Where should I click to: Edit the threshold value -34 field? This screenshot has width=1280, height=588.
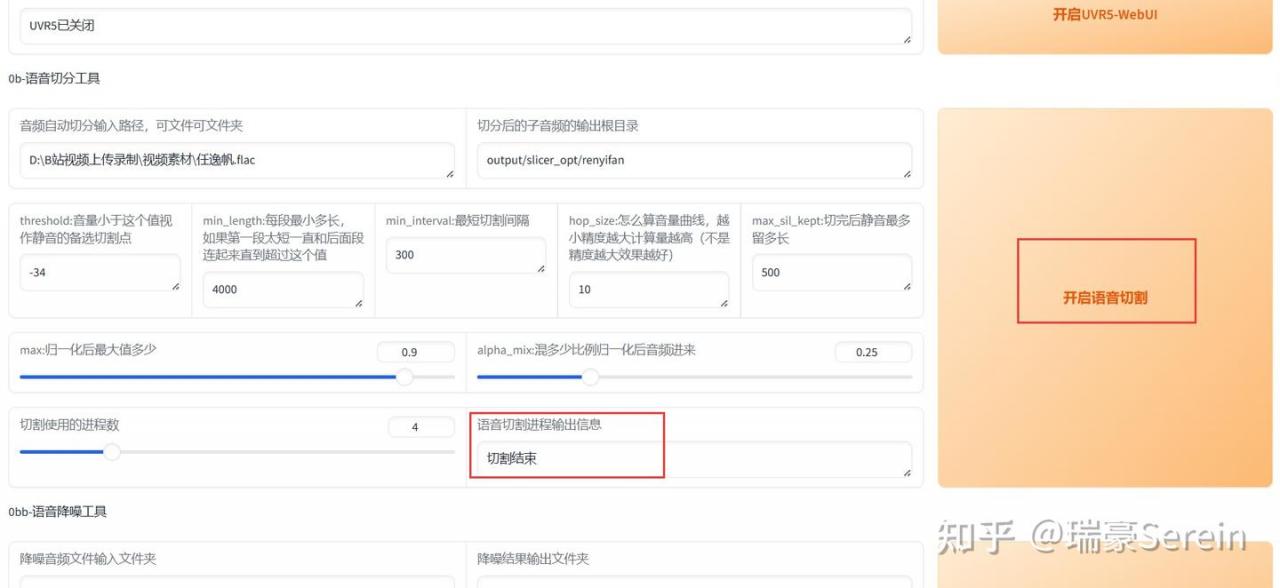coord(100,272)
